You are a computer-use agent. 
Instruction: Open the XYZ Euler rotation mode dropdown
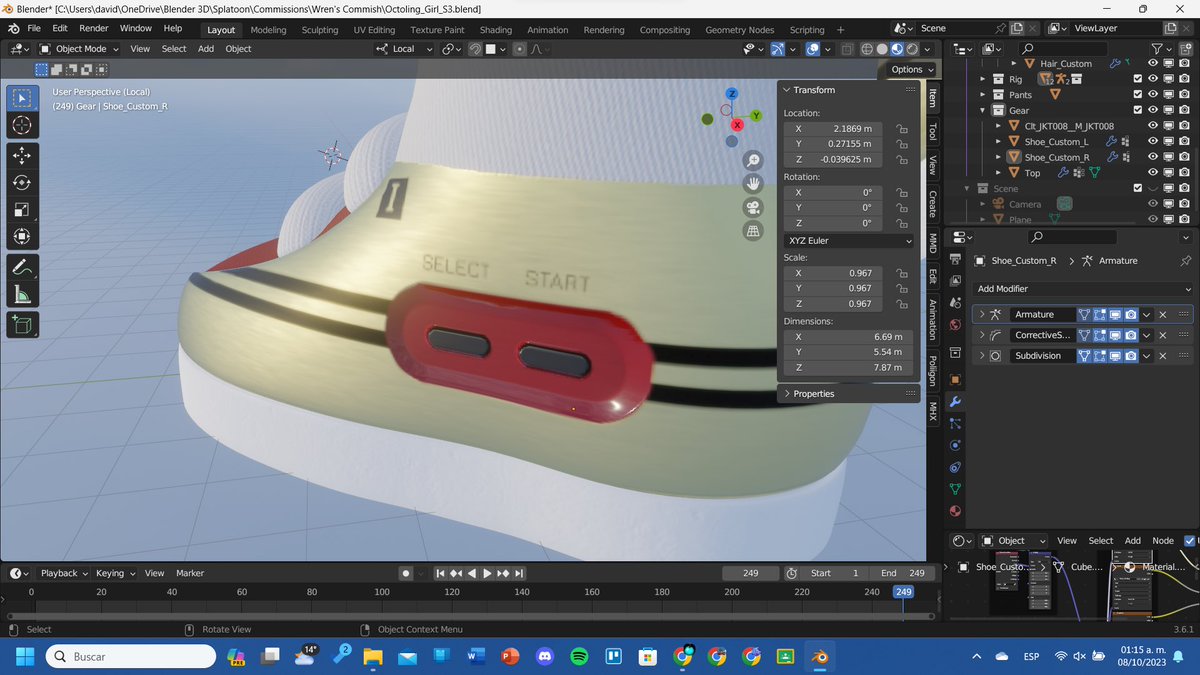(x=847, y=241)
